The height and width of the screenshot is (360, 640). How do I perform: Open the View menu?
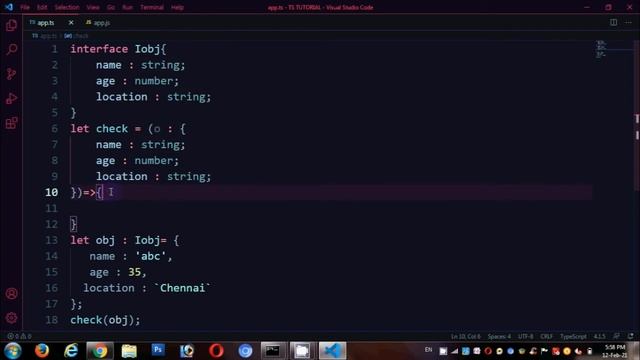[x=93, y=7]
